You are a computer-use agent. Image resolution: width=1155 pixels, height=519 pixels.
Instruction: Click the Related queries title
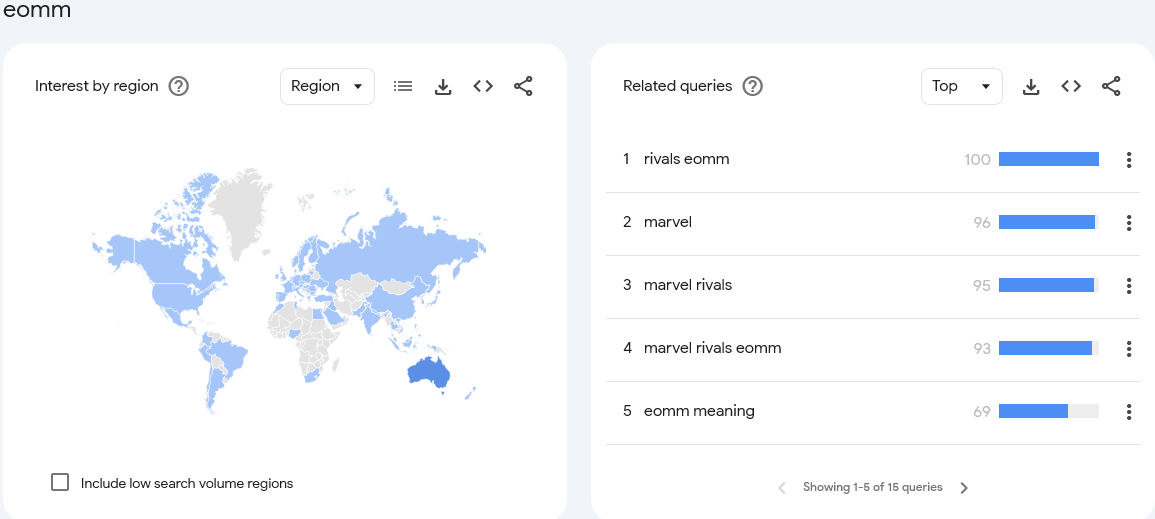(x=678, y=86)
